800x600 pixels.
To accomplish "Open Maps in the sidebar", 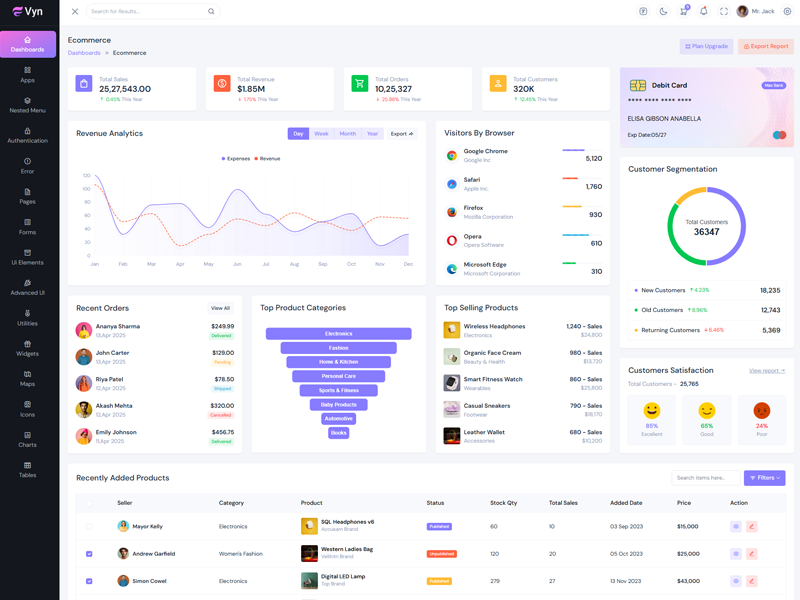I will point(27,378).
